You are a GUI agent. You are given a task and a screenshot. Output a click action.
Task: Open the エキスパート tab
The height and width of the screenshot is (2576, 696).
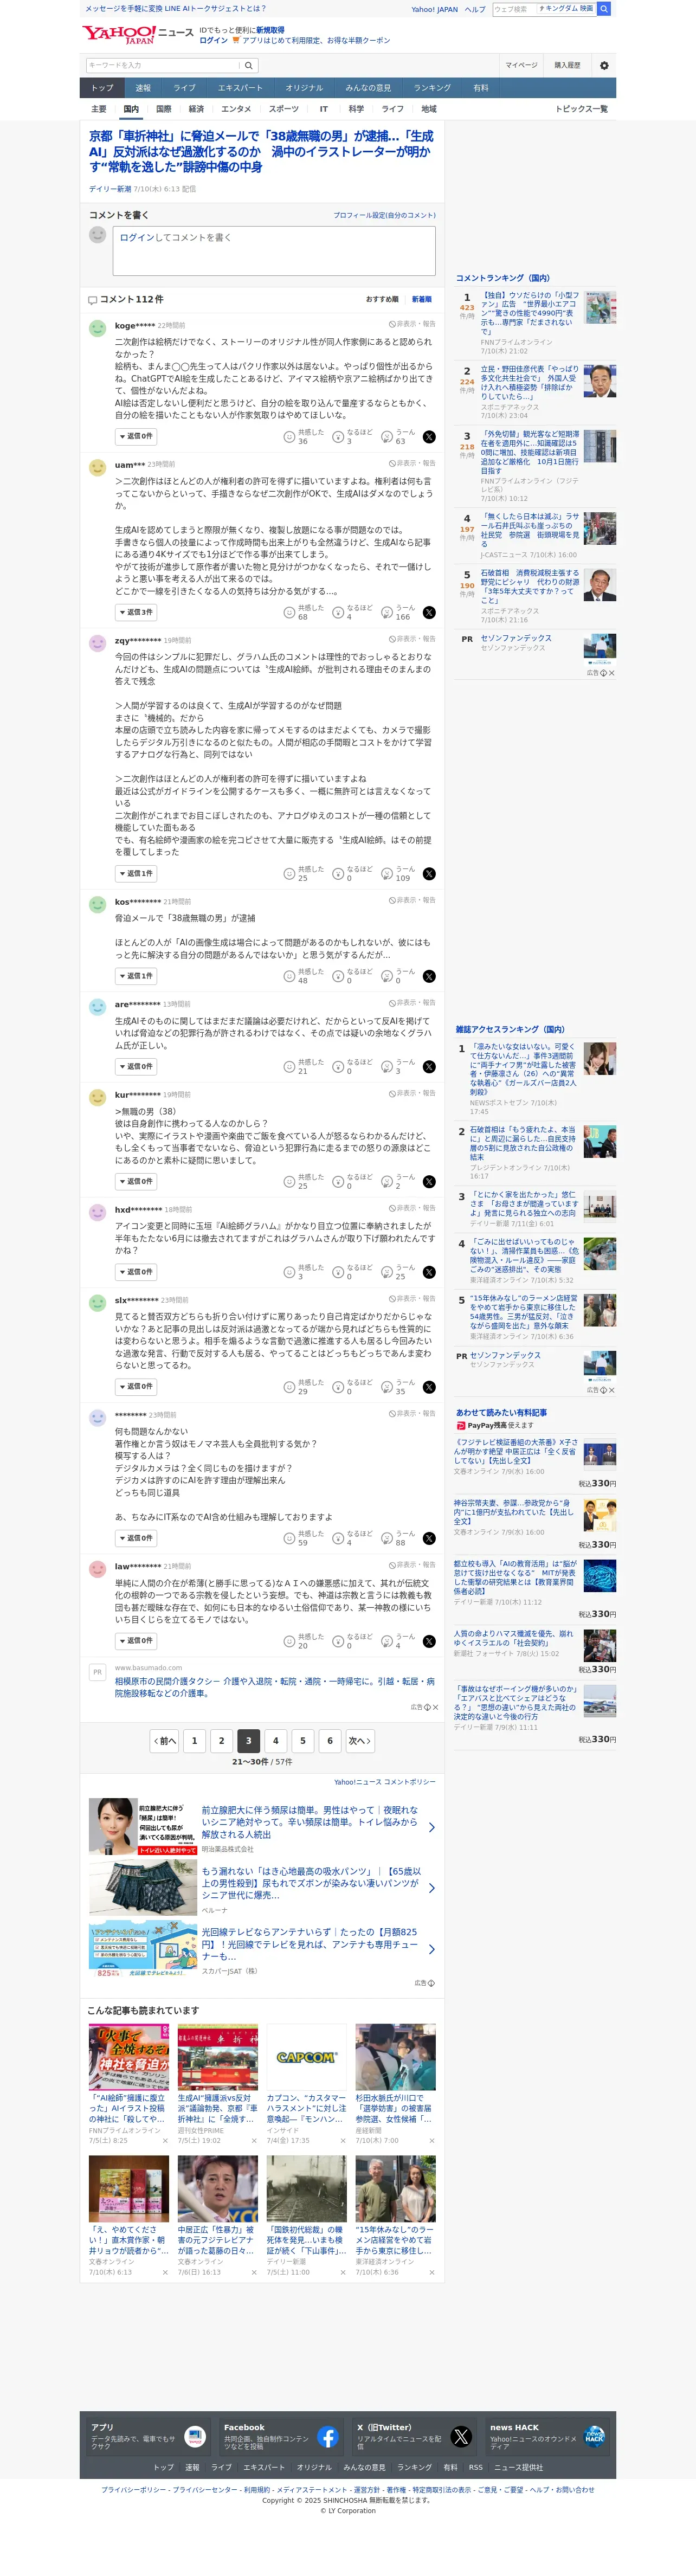click(240, 88)
